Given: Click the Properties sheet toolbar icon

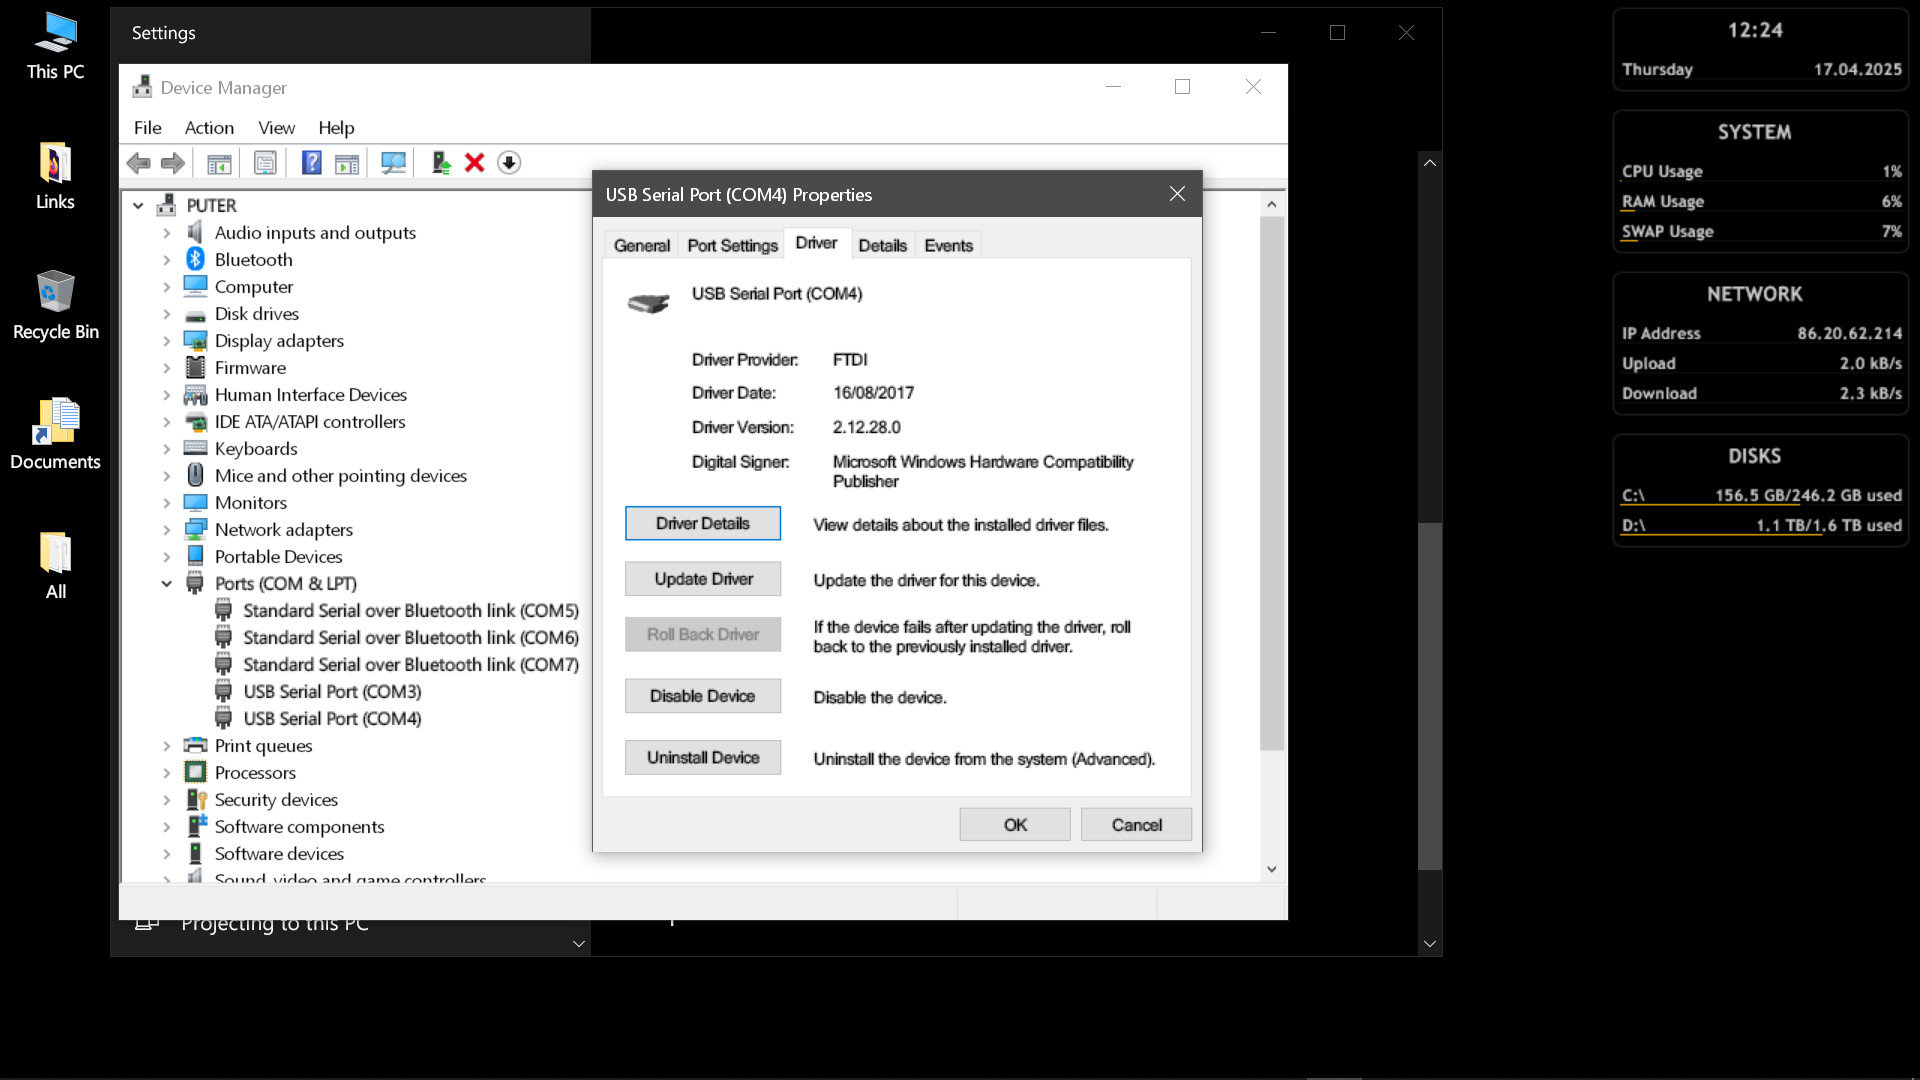Looking at the screenshot, I should pyautogui.click(x=265, y=163).
